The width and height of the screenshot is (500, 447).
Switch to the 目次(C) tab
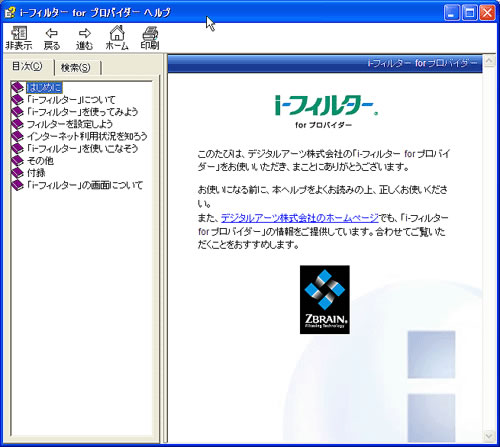(x=27, y=66)
